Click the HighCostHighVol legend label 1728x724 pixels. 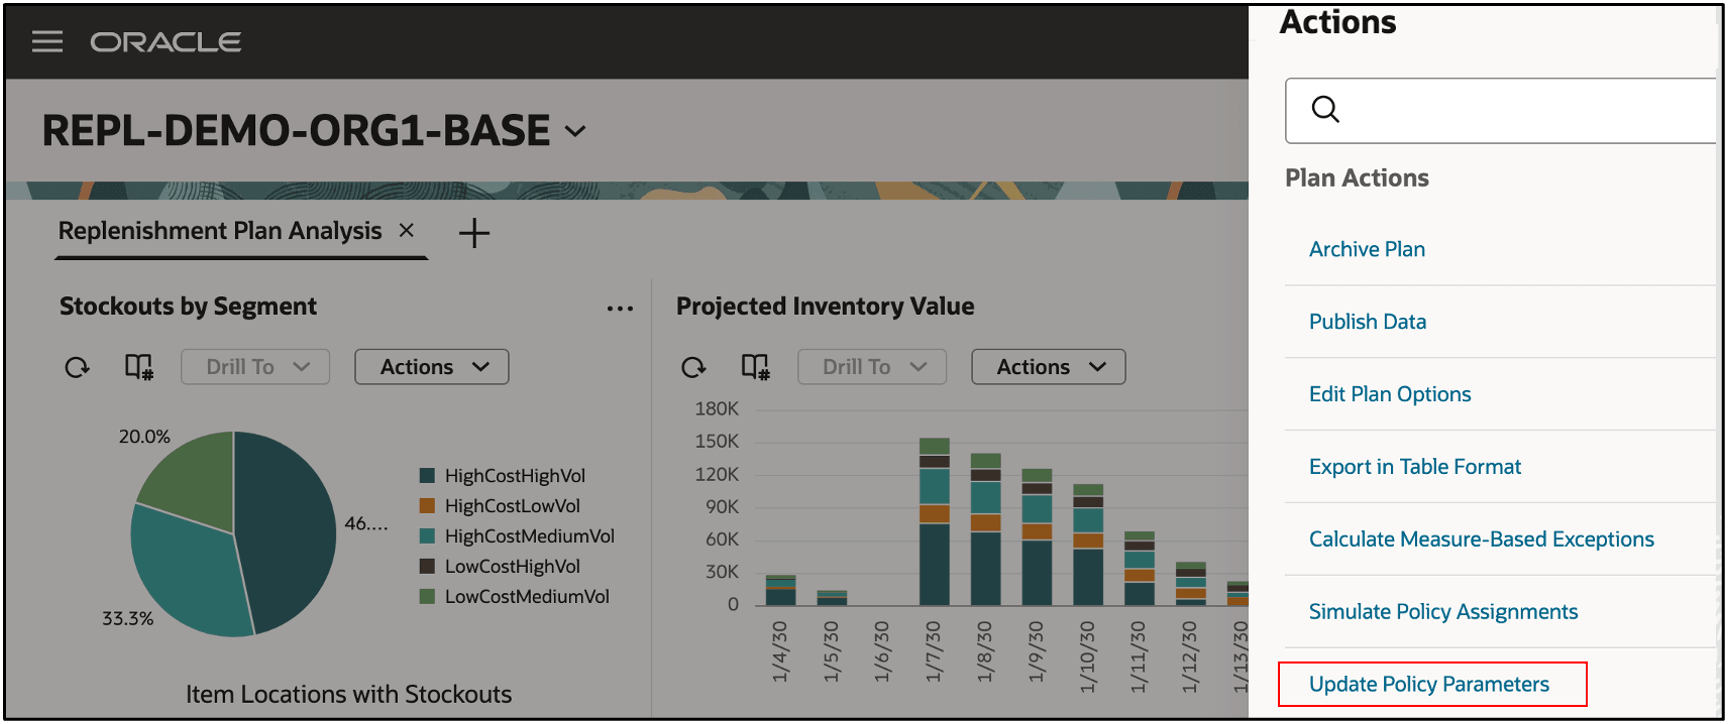[x=515, y=476]
